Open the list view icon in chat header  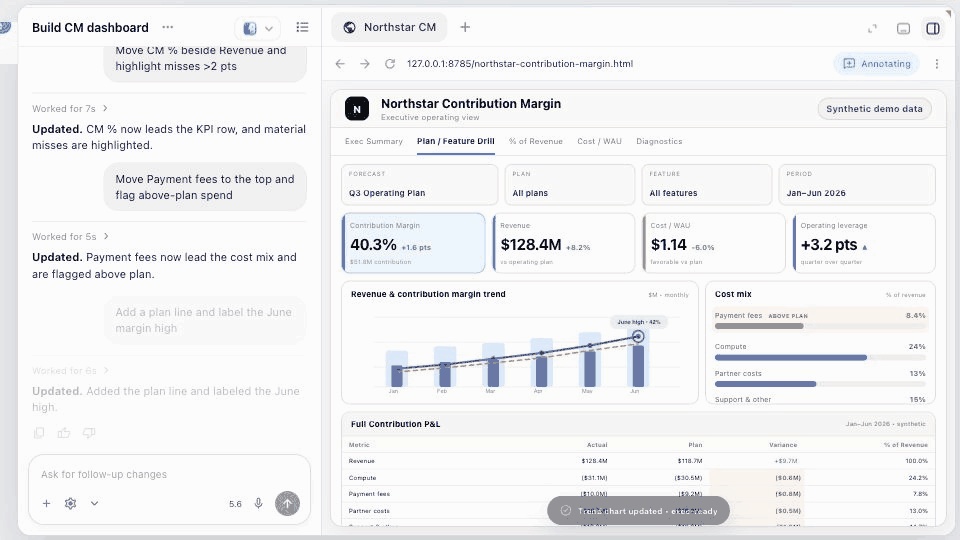click(302, 27)
